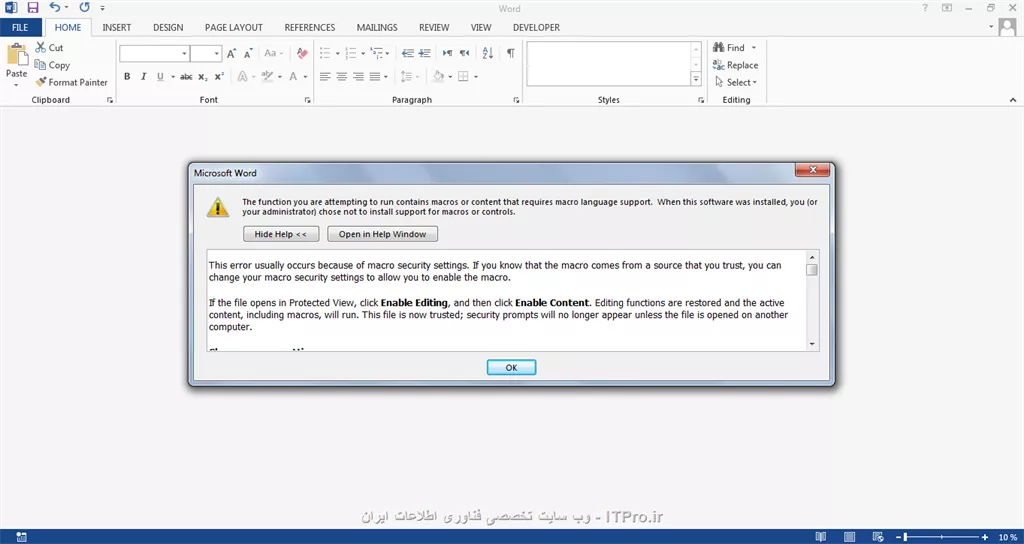The width and height of the screenshot is (1024, 544).
Task: Switch to Read Mode view in status bar
Action: click(821, 537)
